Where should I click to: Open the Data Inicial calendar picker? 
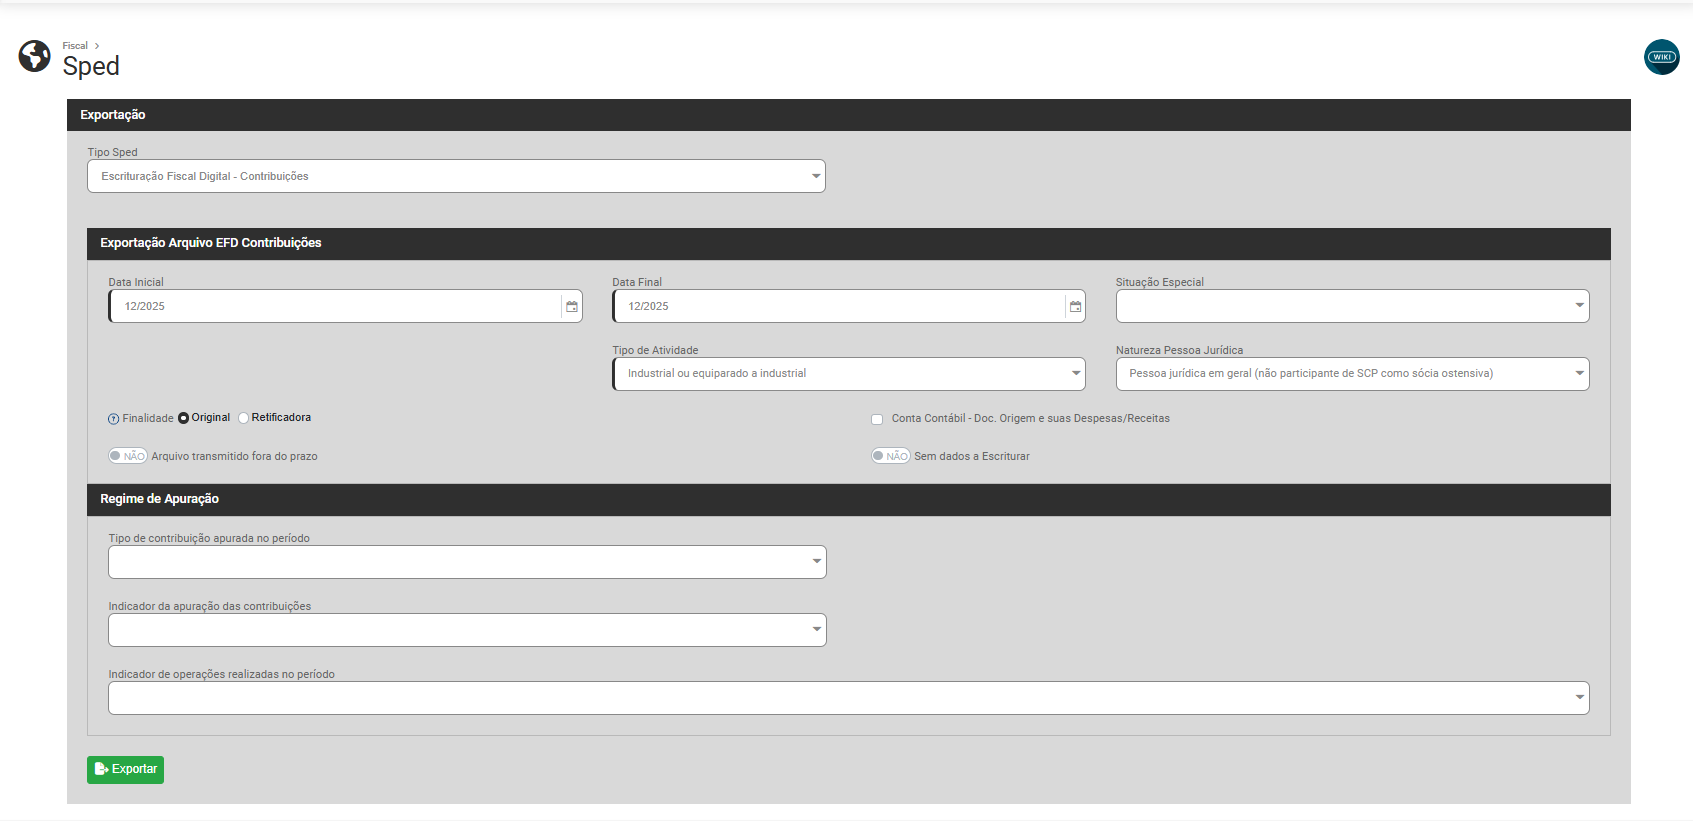coord(572,307)
